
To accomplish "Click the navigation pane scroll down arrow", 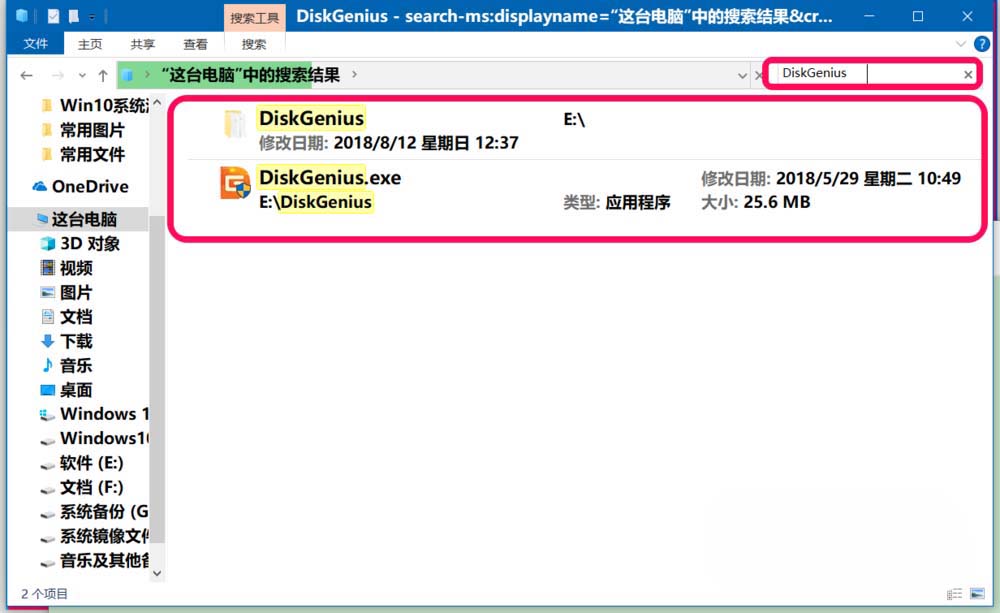I will pyautogui.click(x=157, y=573).
